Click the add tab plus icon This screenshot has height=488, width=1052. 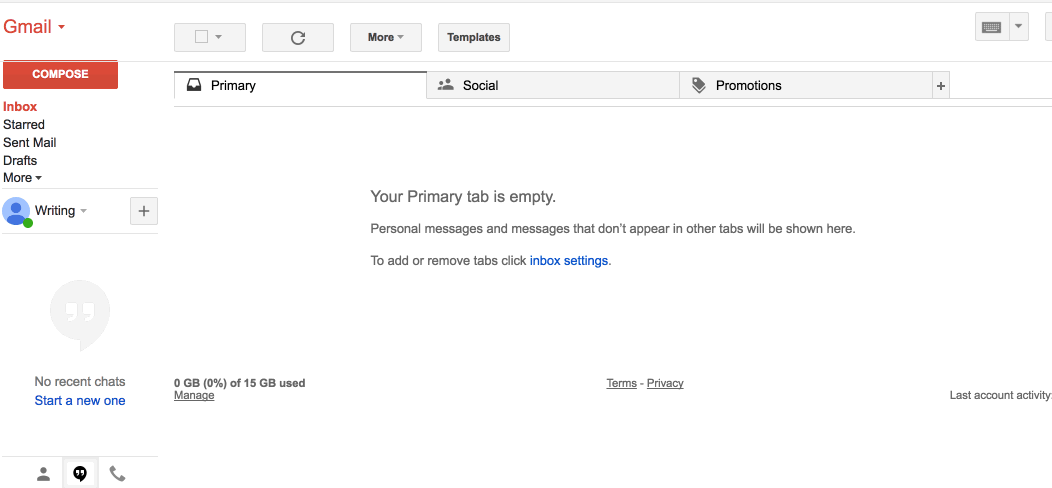940,86
